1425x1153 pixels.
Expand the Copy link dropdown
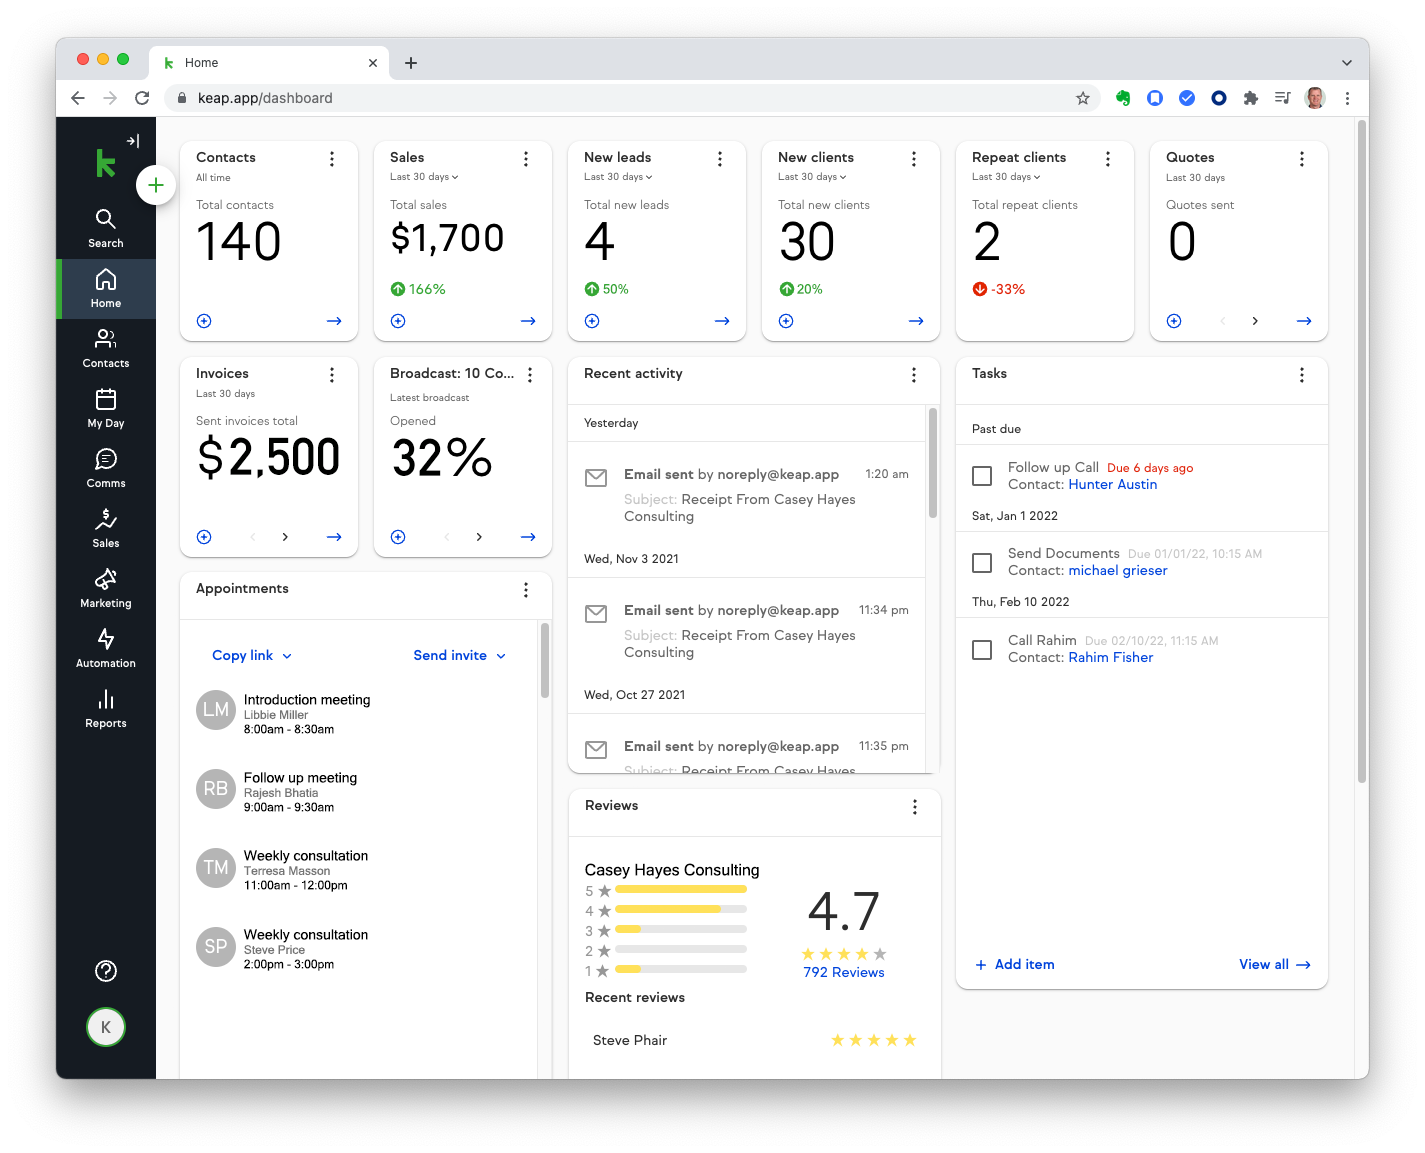(x=252, y=656)
